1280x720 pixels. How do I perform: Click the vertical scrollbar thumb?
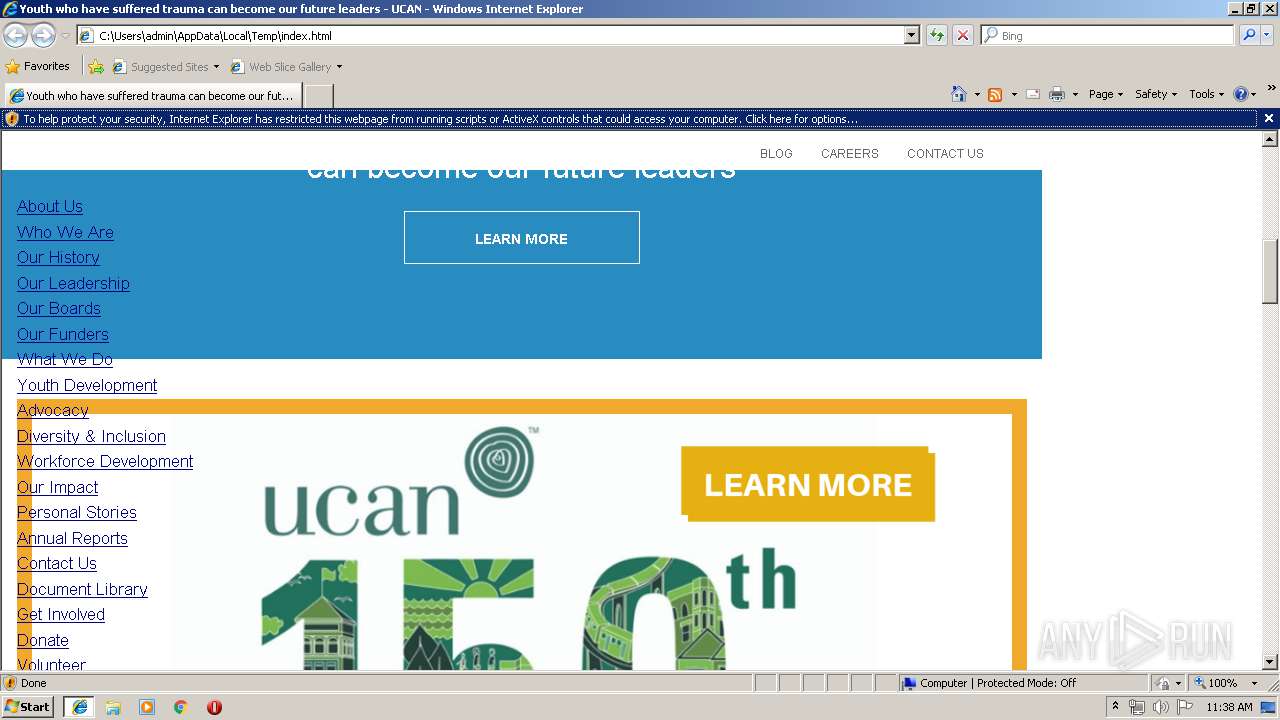(x=1270, y=271)
